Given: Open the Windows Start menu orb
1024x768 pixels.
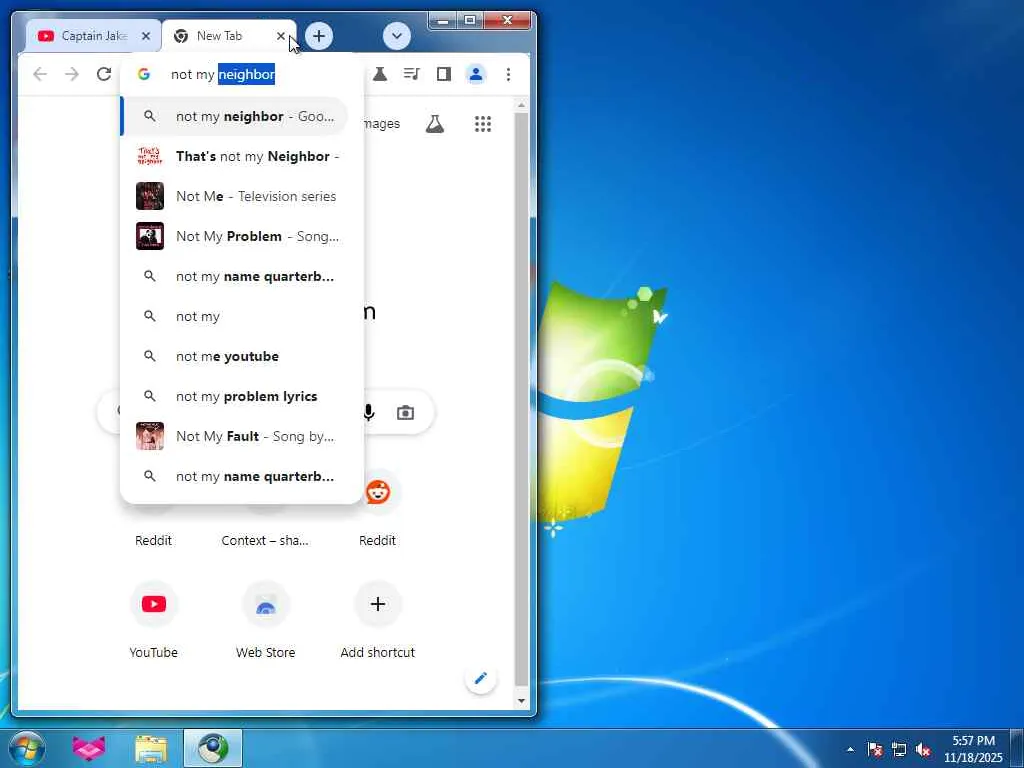Looking at the screenshot, I should coord(27,748).
